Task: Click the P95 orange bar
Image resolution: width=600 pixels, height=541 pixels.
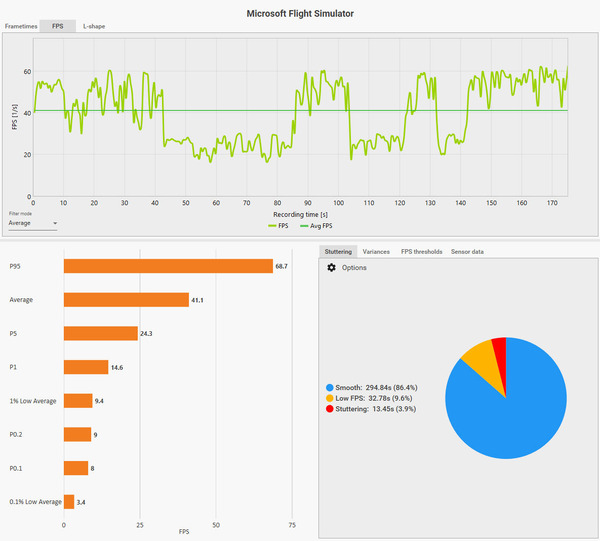Action: click(168, 266)
